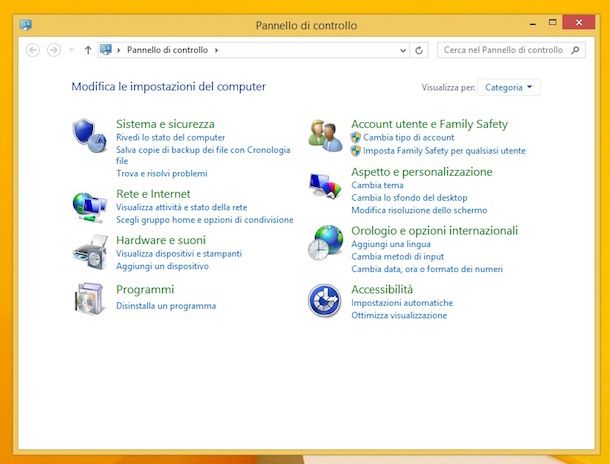Click the Back navigation arrow
This screenshot has width=610, height=464.
[x=33, y=50]
